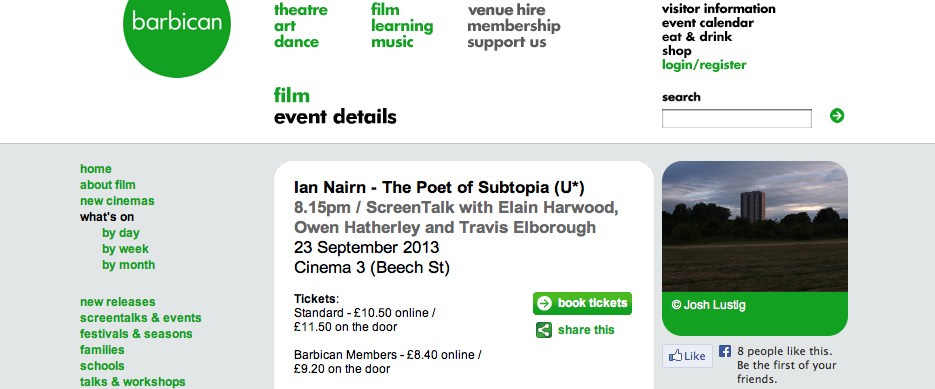Click the login/register link
935x389 pixels.
pos(704,65)
